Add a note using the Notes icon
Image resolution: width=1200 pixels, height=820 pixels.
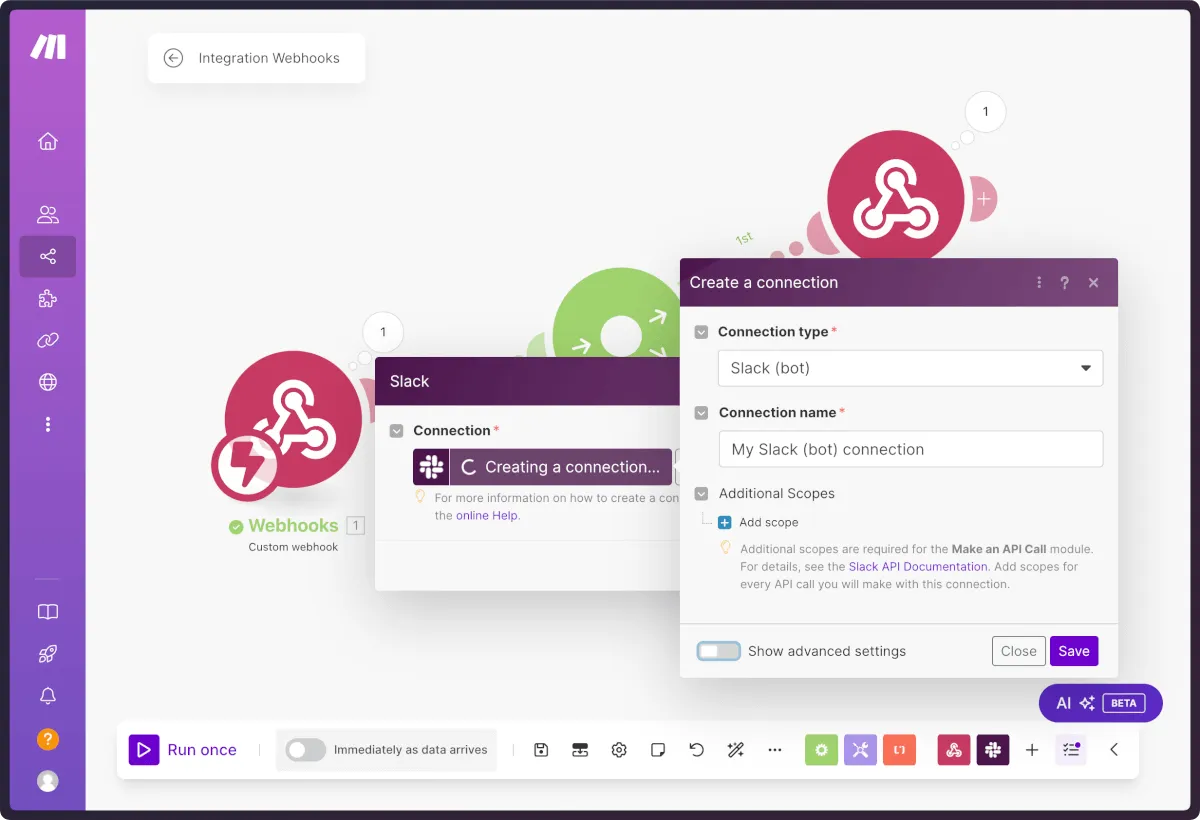658,750
